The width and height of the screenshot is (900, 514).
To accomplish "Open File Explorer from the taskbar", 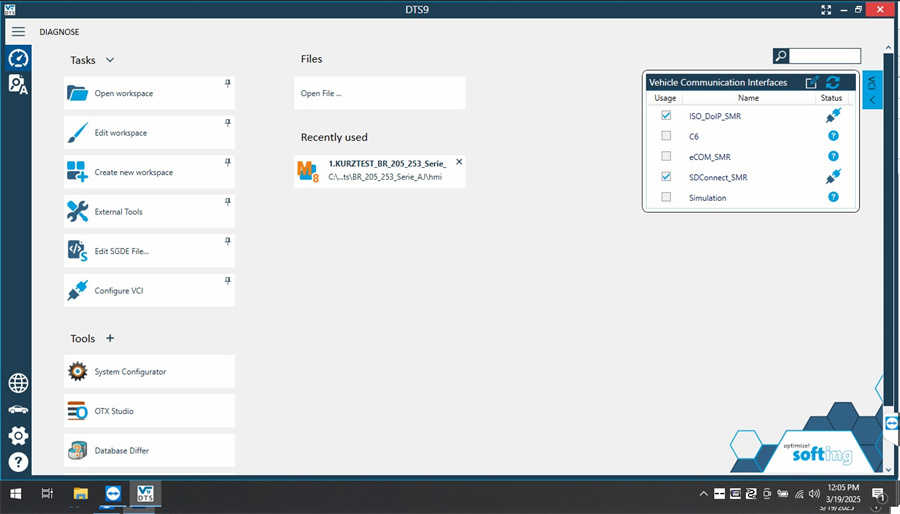I will click(81, 494).
